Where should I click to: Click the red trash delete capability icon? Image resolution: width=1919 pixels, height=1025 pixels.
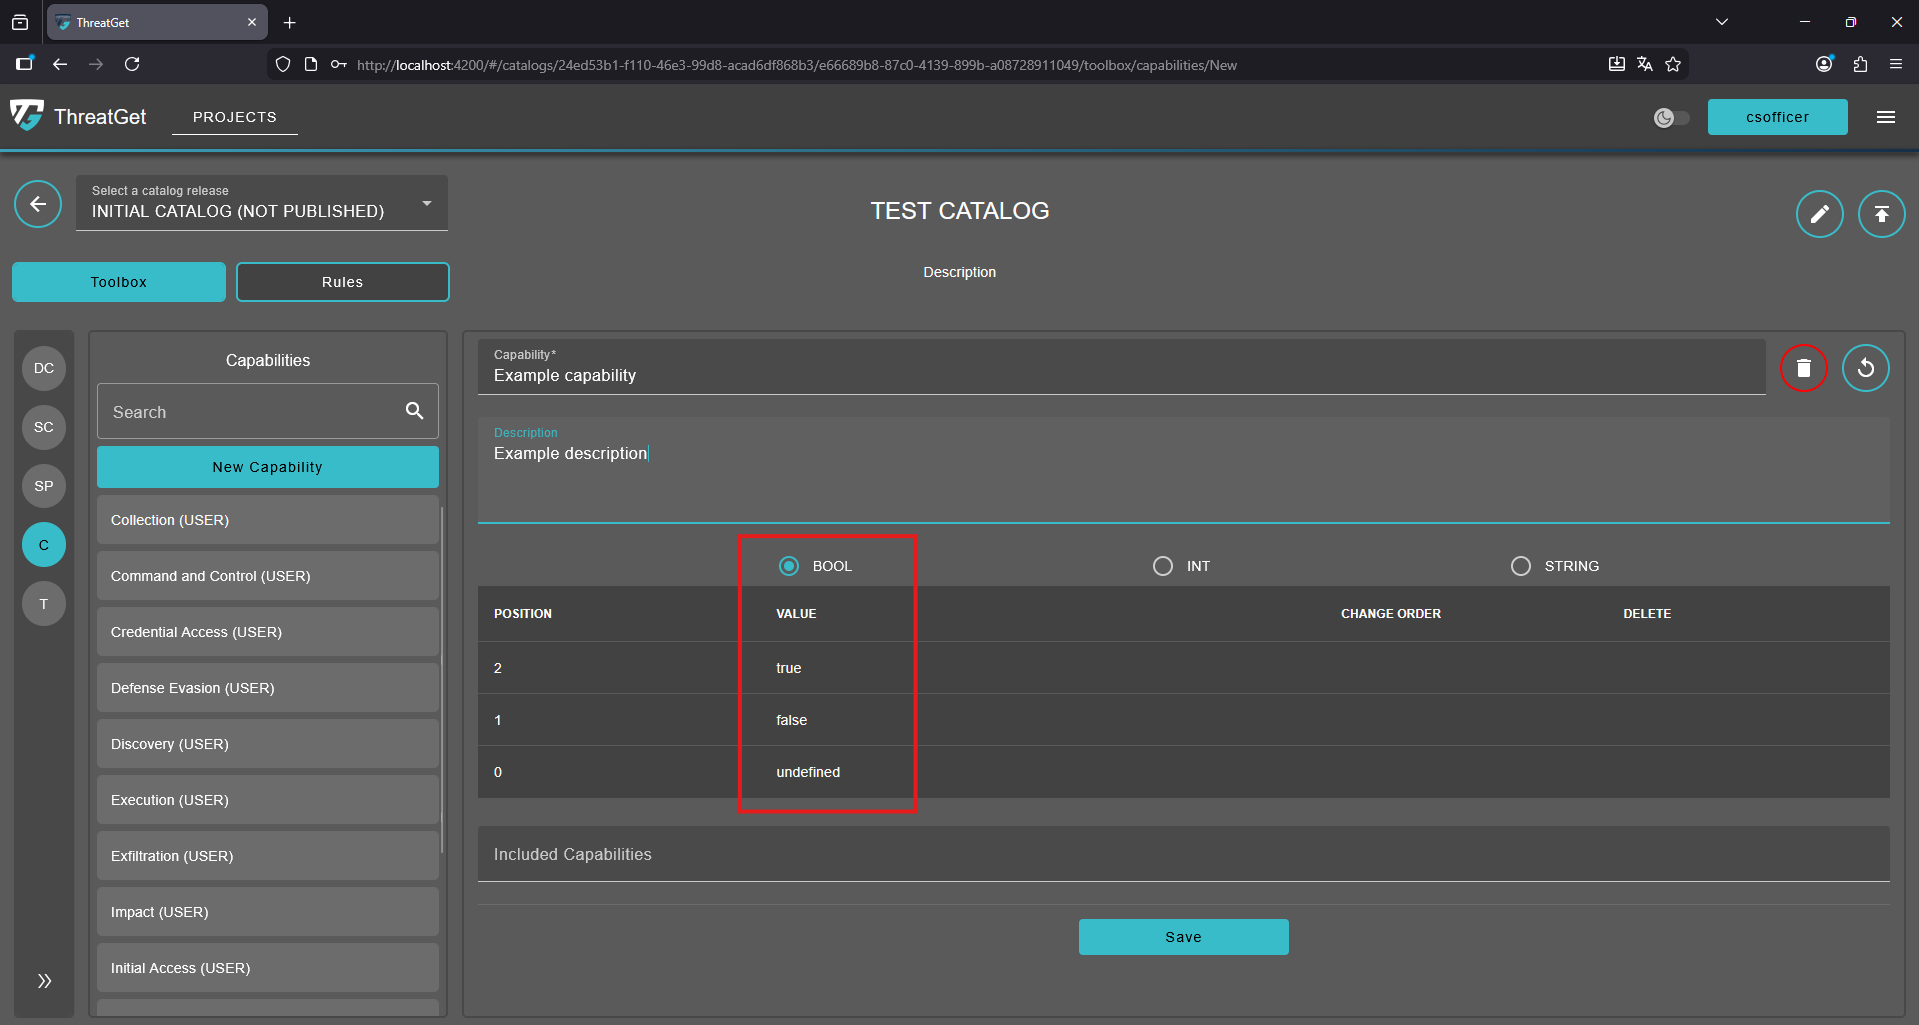tap(1803, 368)
